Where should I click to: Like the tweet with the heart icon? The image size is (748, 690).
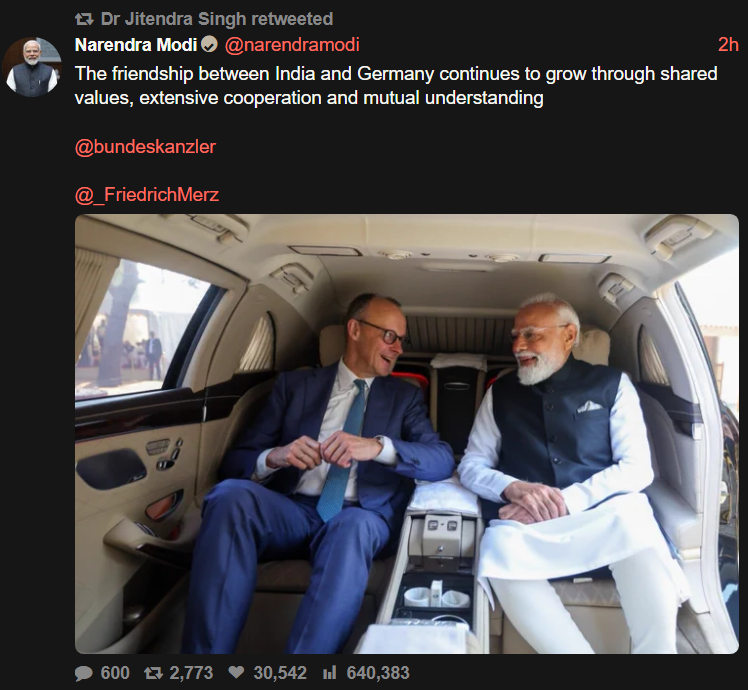coord(238,673)
